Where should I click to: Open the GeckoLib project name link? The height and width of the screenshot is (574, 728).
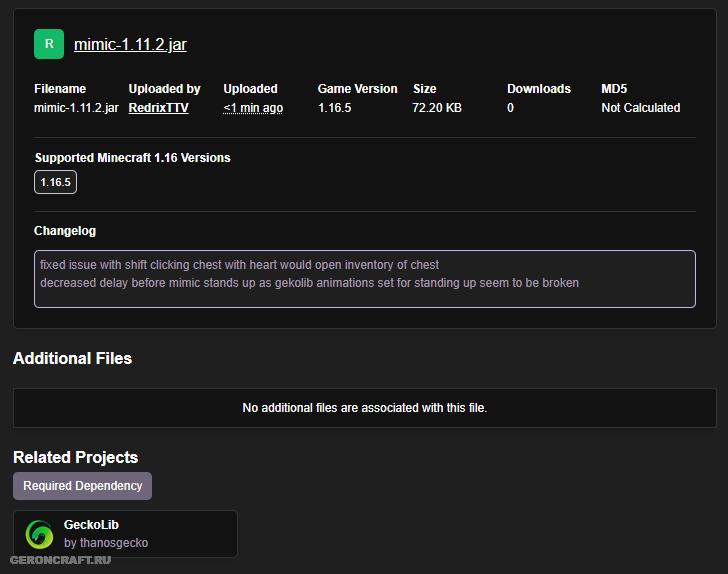click(91, 525)
